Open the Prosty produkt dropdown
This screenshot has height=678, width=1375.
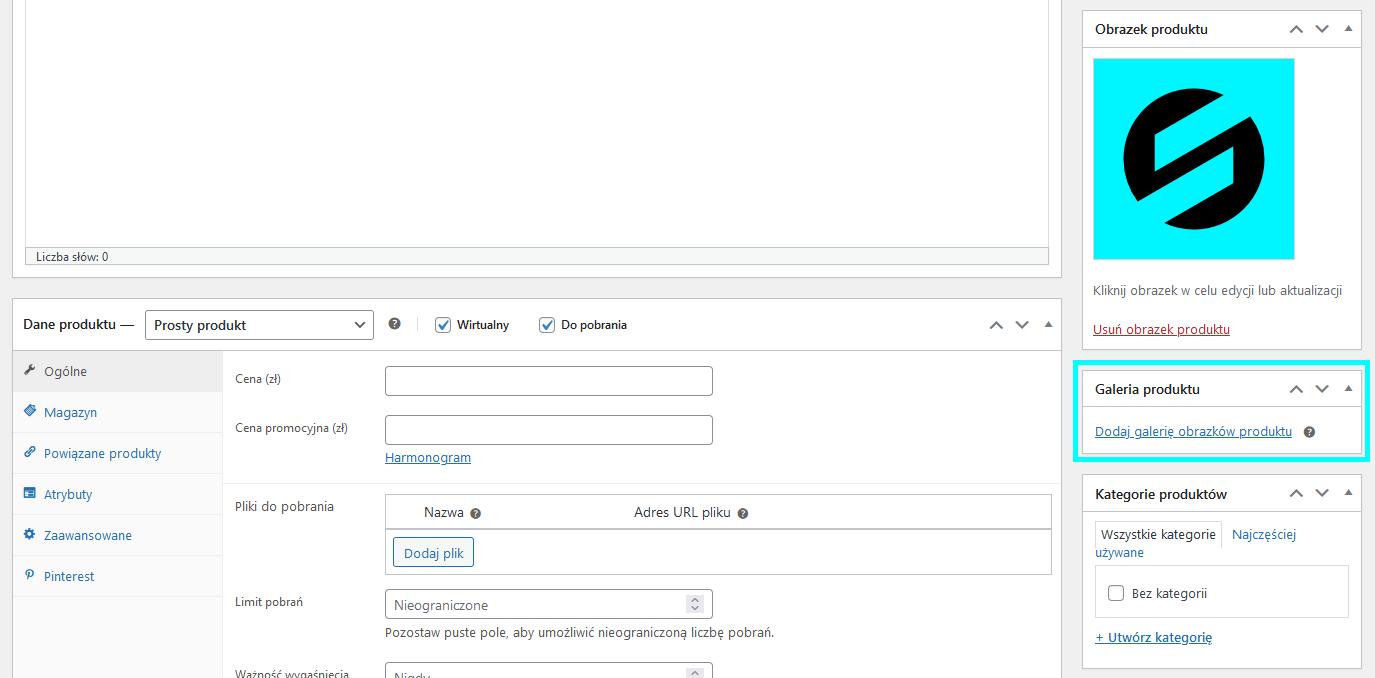(258, 324)
